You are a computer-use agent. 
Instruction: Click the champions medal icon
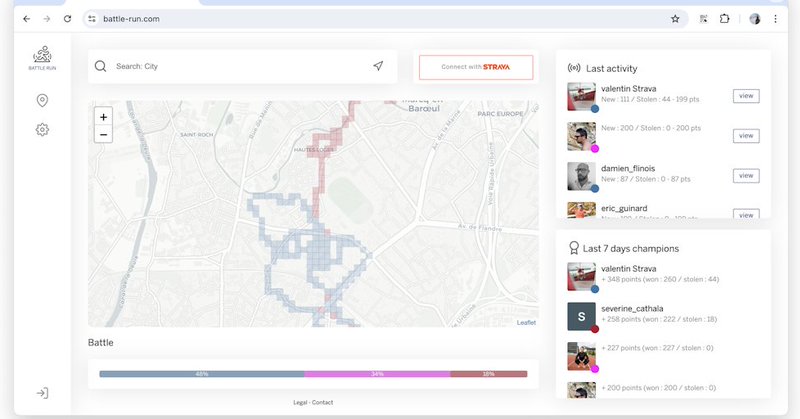(574, 248)
